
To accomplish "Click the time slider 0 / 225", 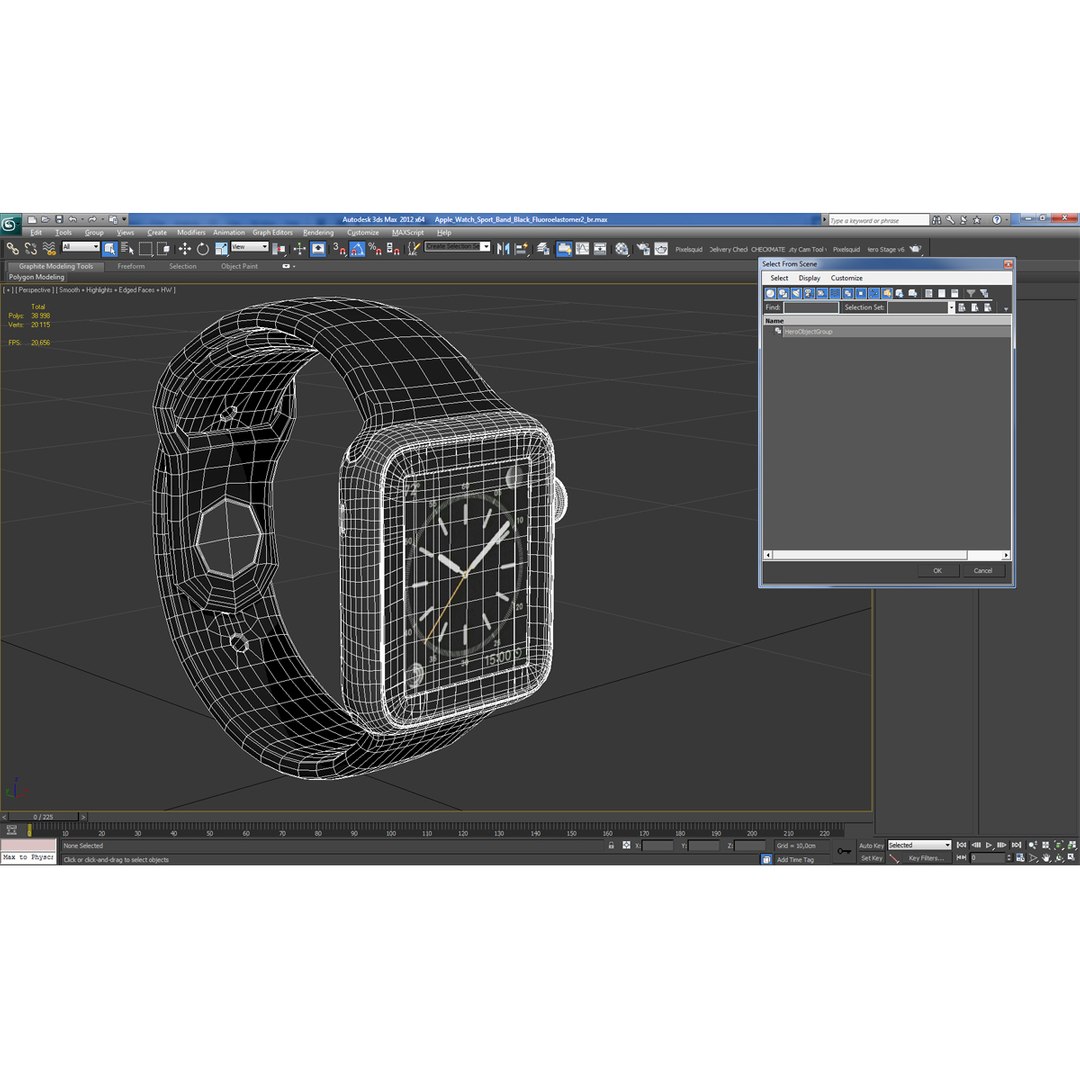I will point(43,817).
